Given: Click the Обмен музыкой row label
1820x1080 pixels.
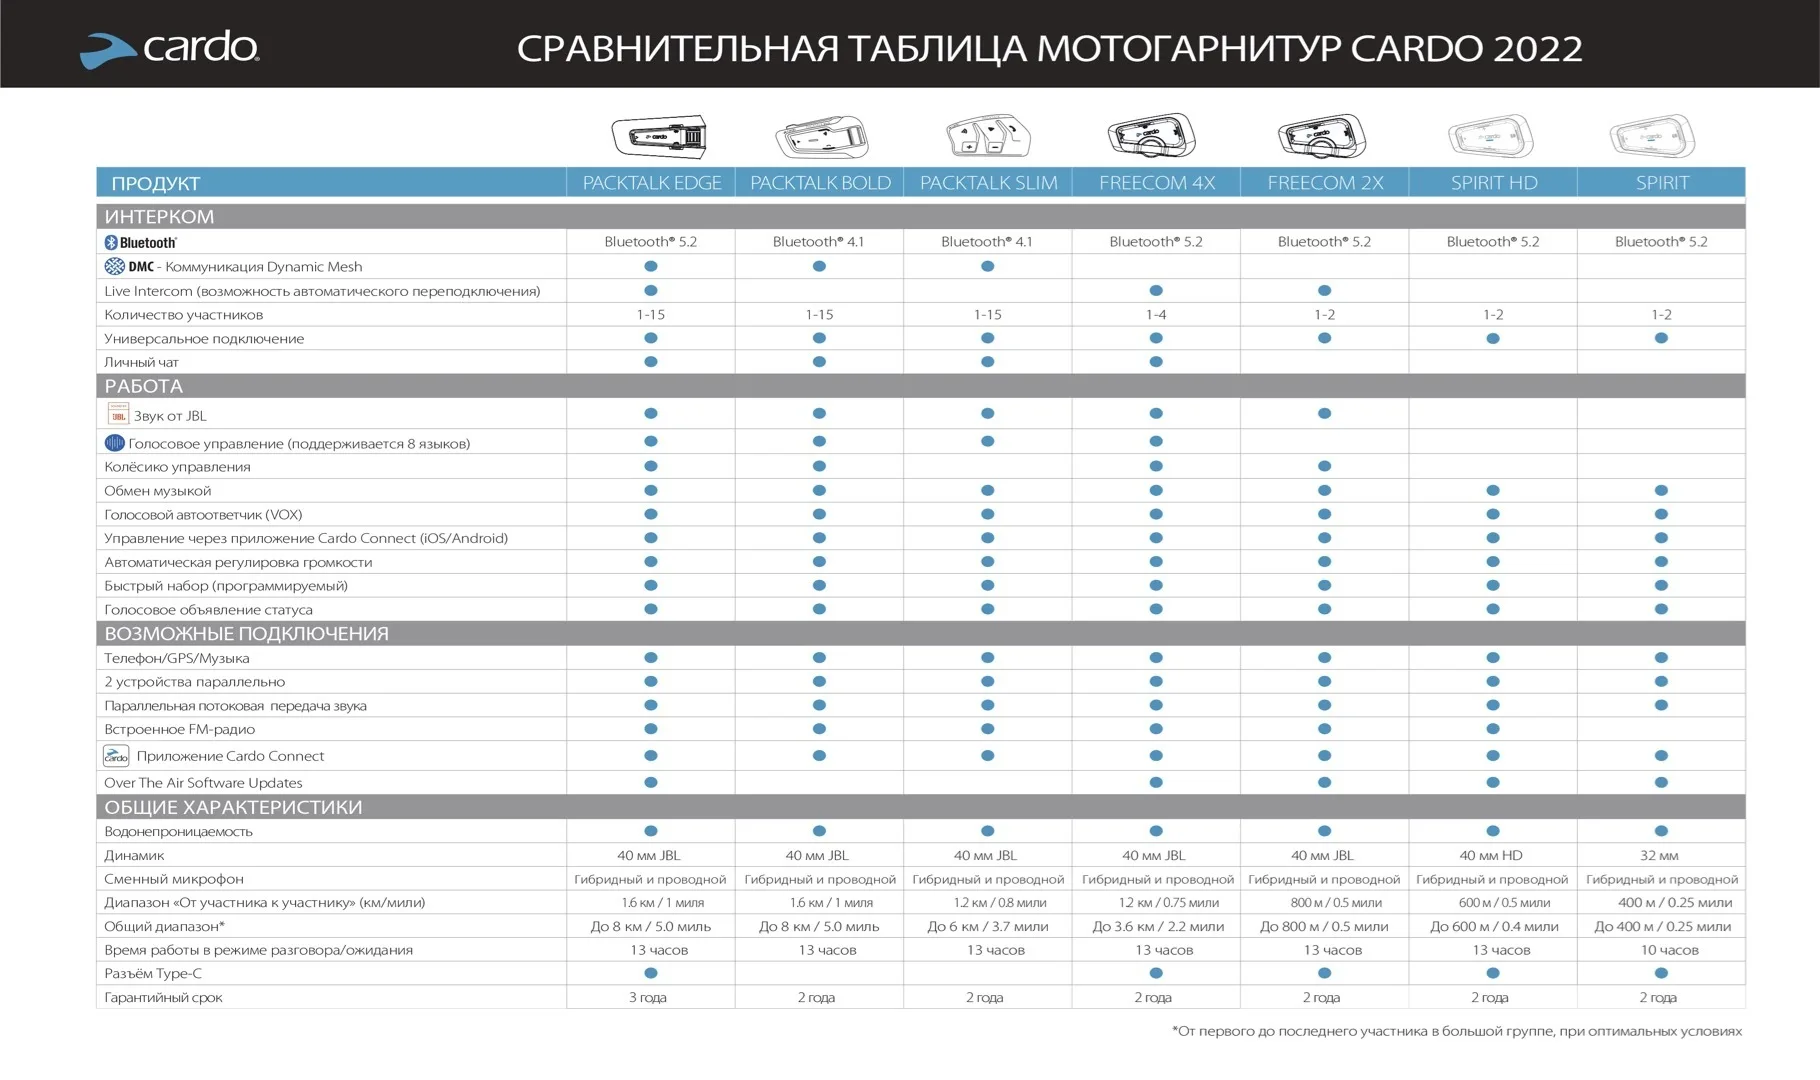Looking at the screenshot, I should pyautogui.click(x=158, y=491).
